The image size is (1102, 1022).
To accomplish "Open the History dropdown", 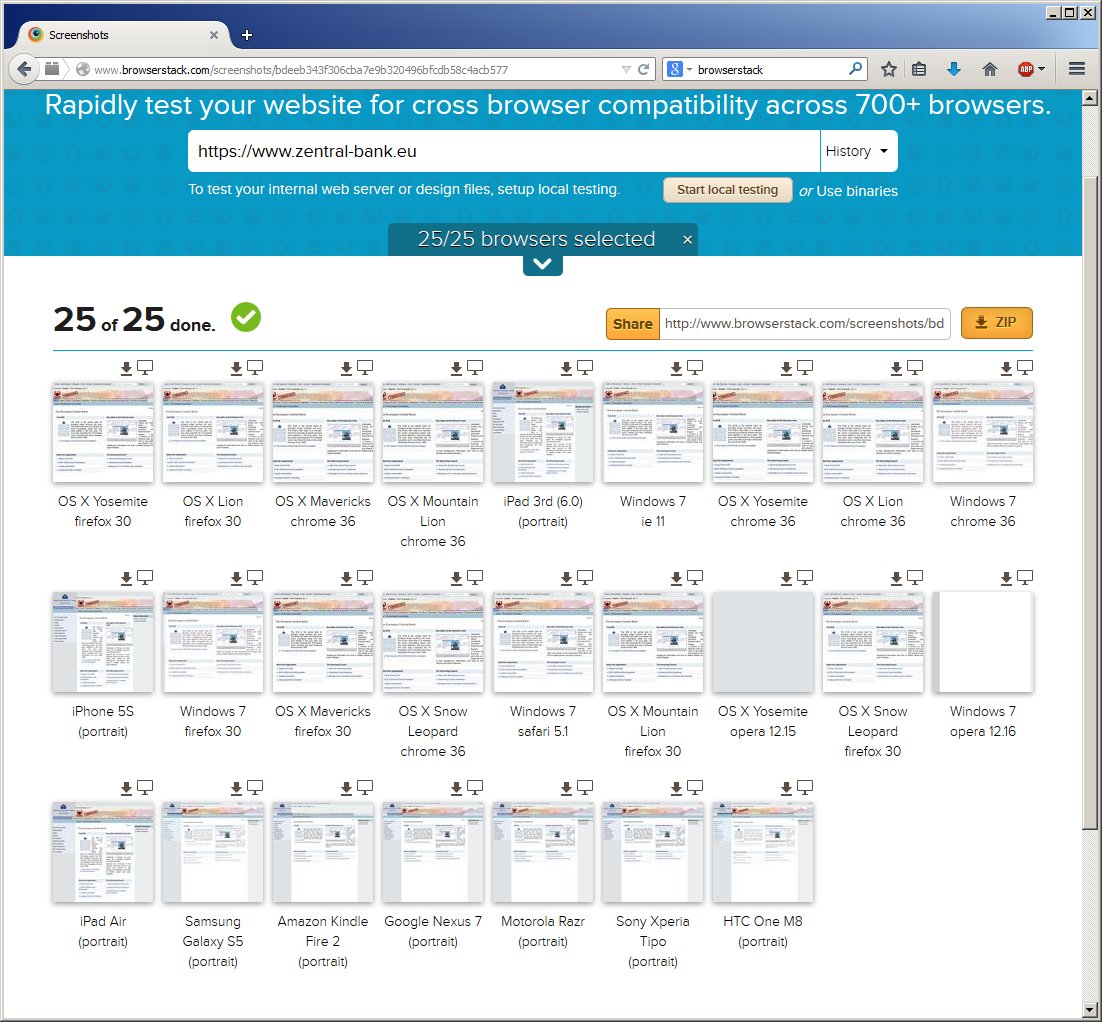I will (x=858, y=151).
